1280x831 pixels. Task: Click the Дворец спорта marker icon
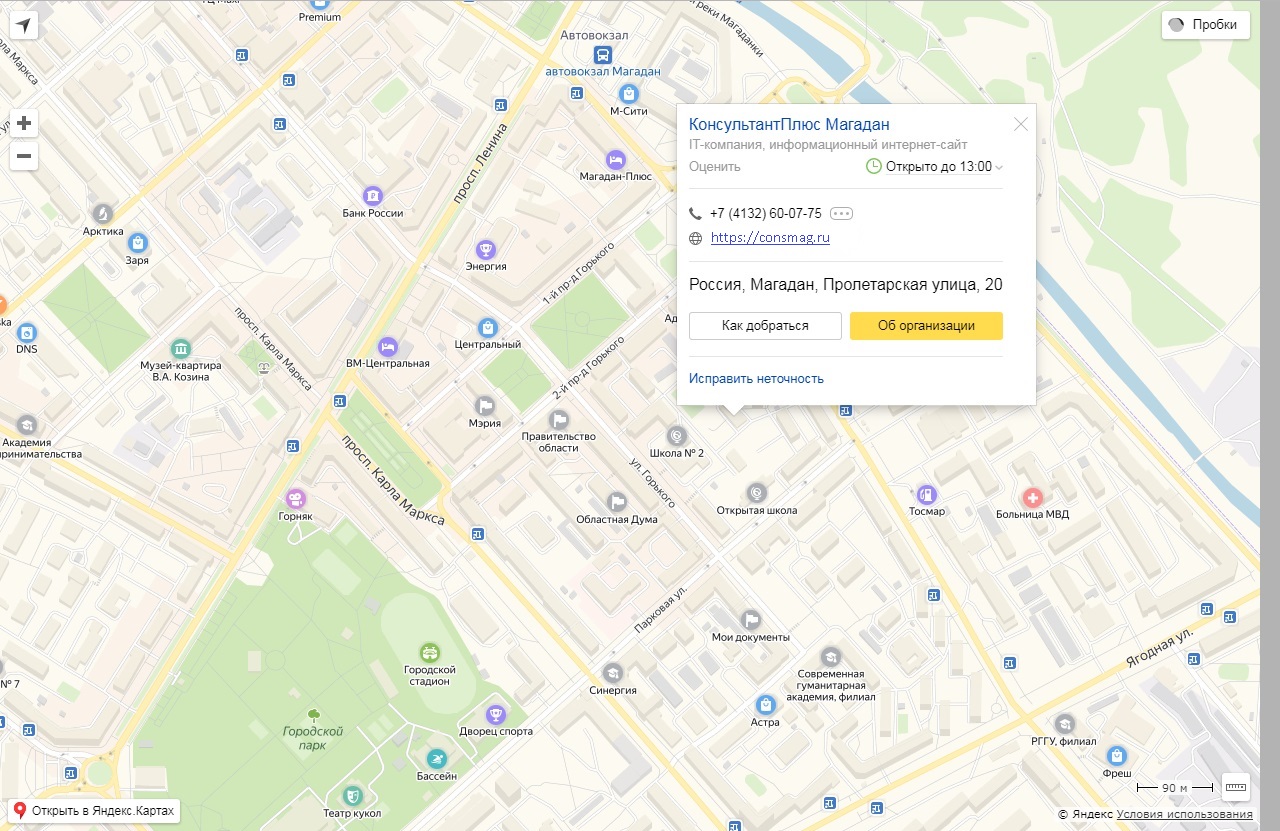pos(494,714)
